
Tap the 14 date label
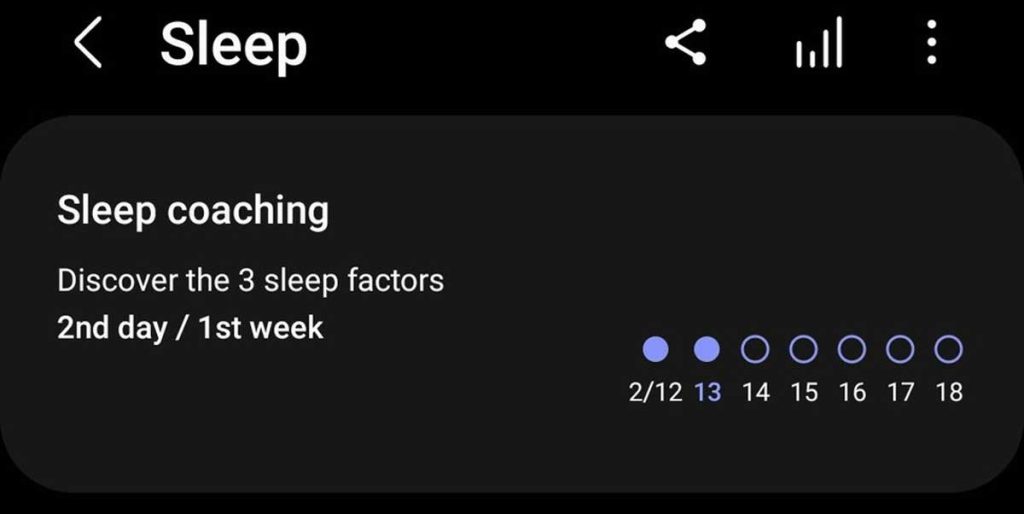[x=756, y=392]
